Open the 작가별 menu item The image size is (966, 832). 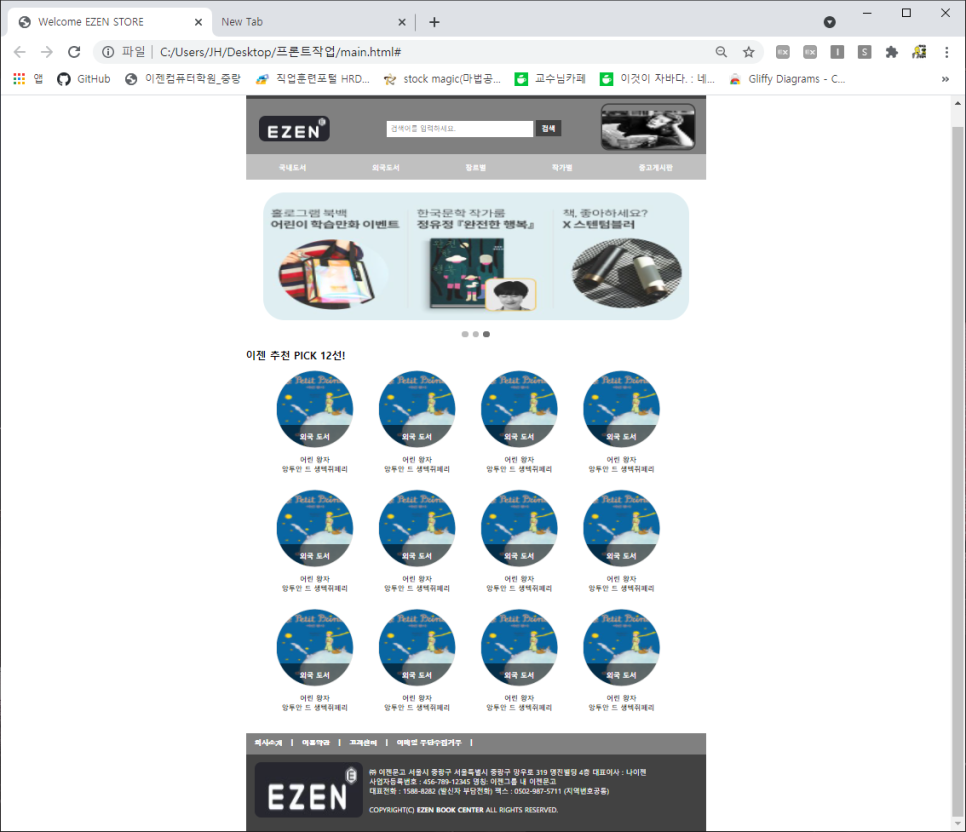point(562,168)
